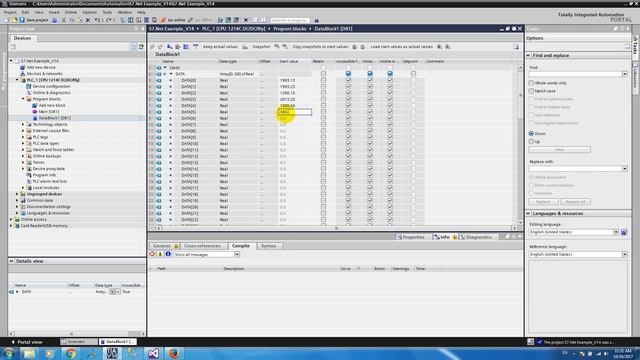
Task: Toggle Retain checkbox for DATA[0] row
Action: tap(323, 80)
